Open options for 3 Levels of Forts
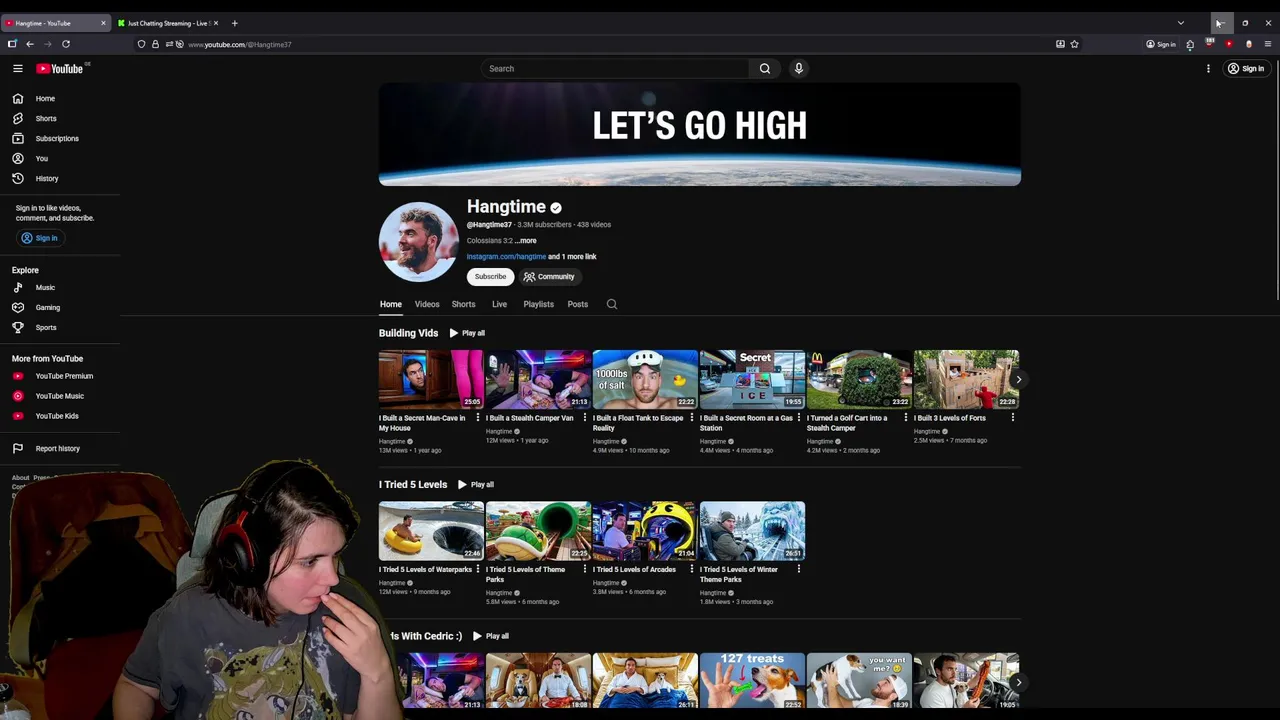This screenshot has height=720, width=1280. pos(1013,417)
